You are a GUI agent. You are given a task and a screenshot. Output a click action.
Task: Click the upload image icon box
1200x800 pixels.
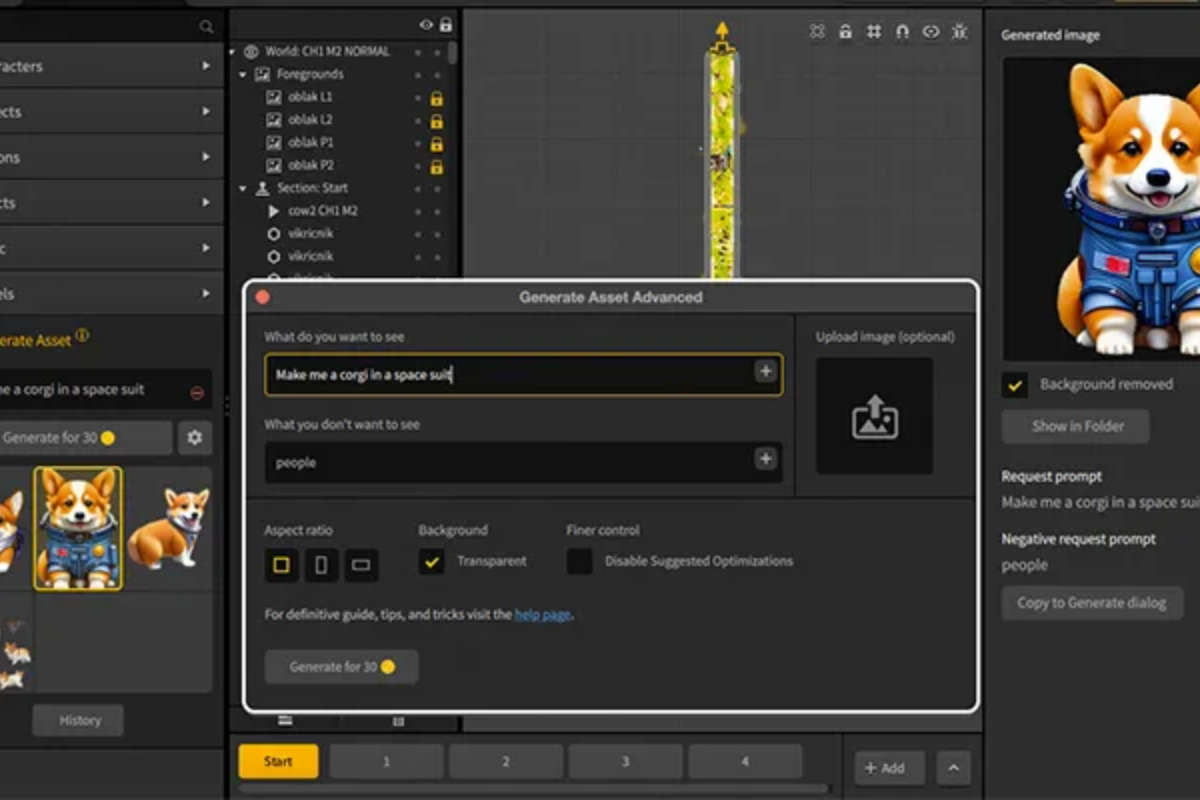click(875, 416)
